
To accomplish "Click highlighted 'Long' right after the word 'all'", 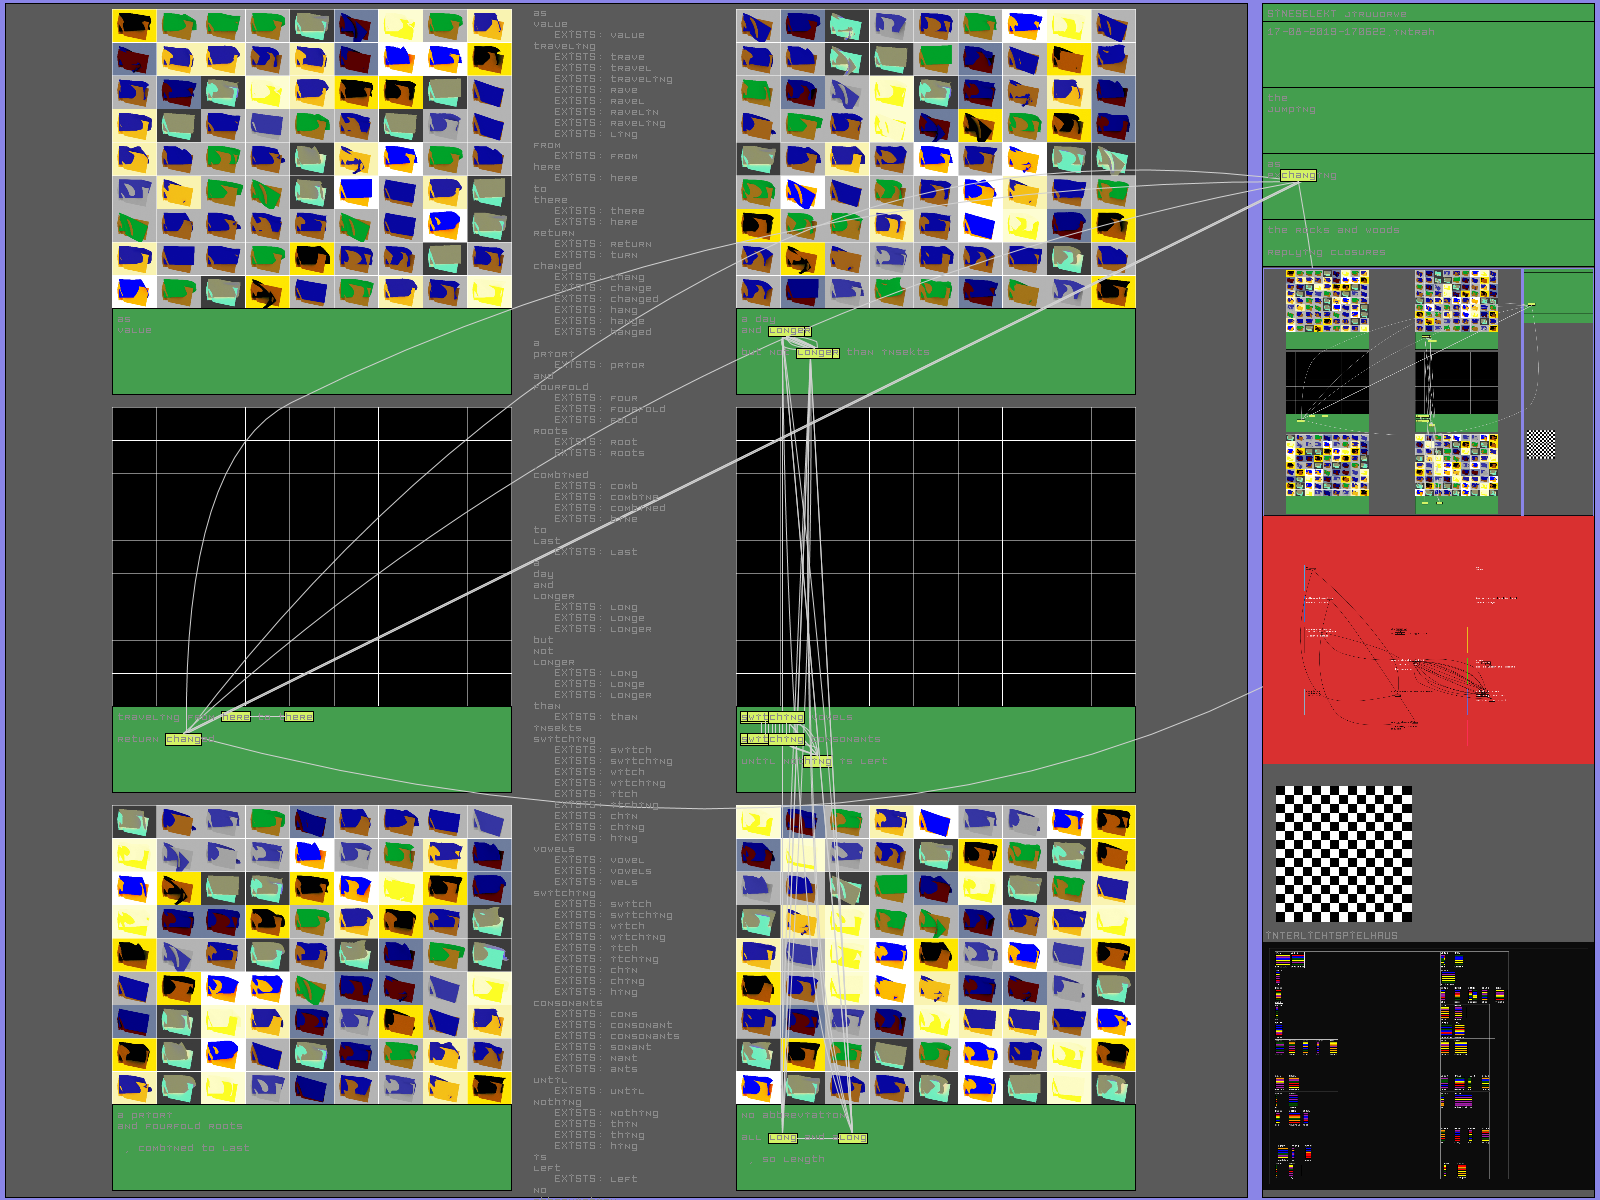I will (783, 1138).
